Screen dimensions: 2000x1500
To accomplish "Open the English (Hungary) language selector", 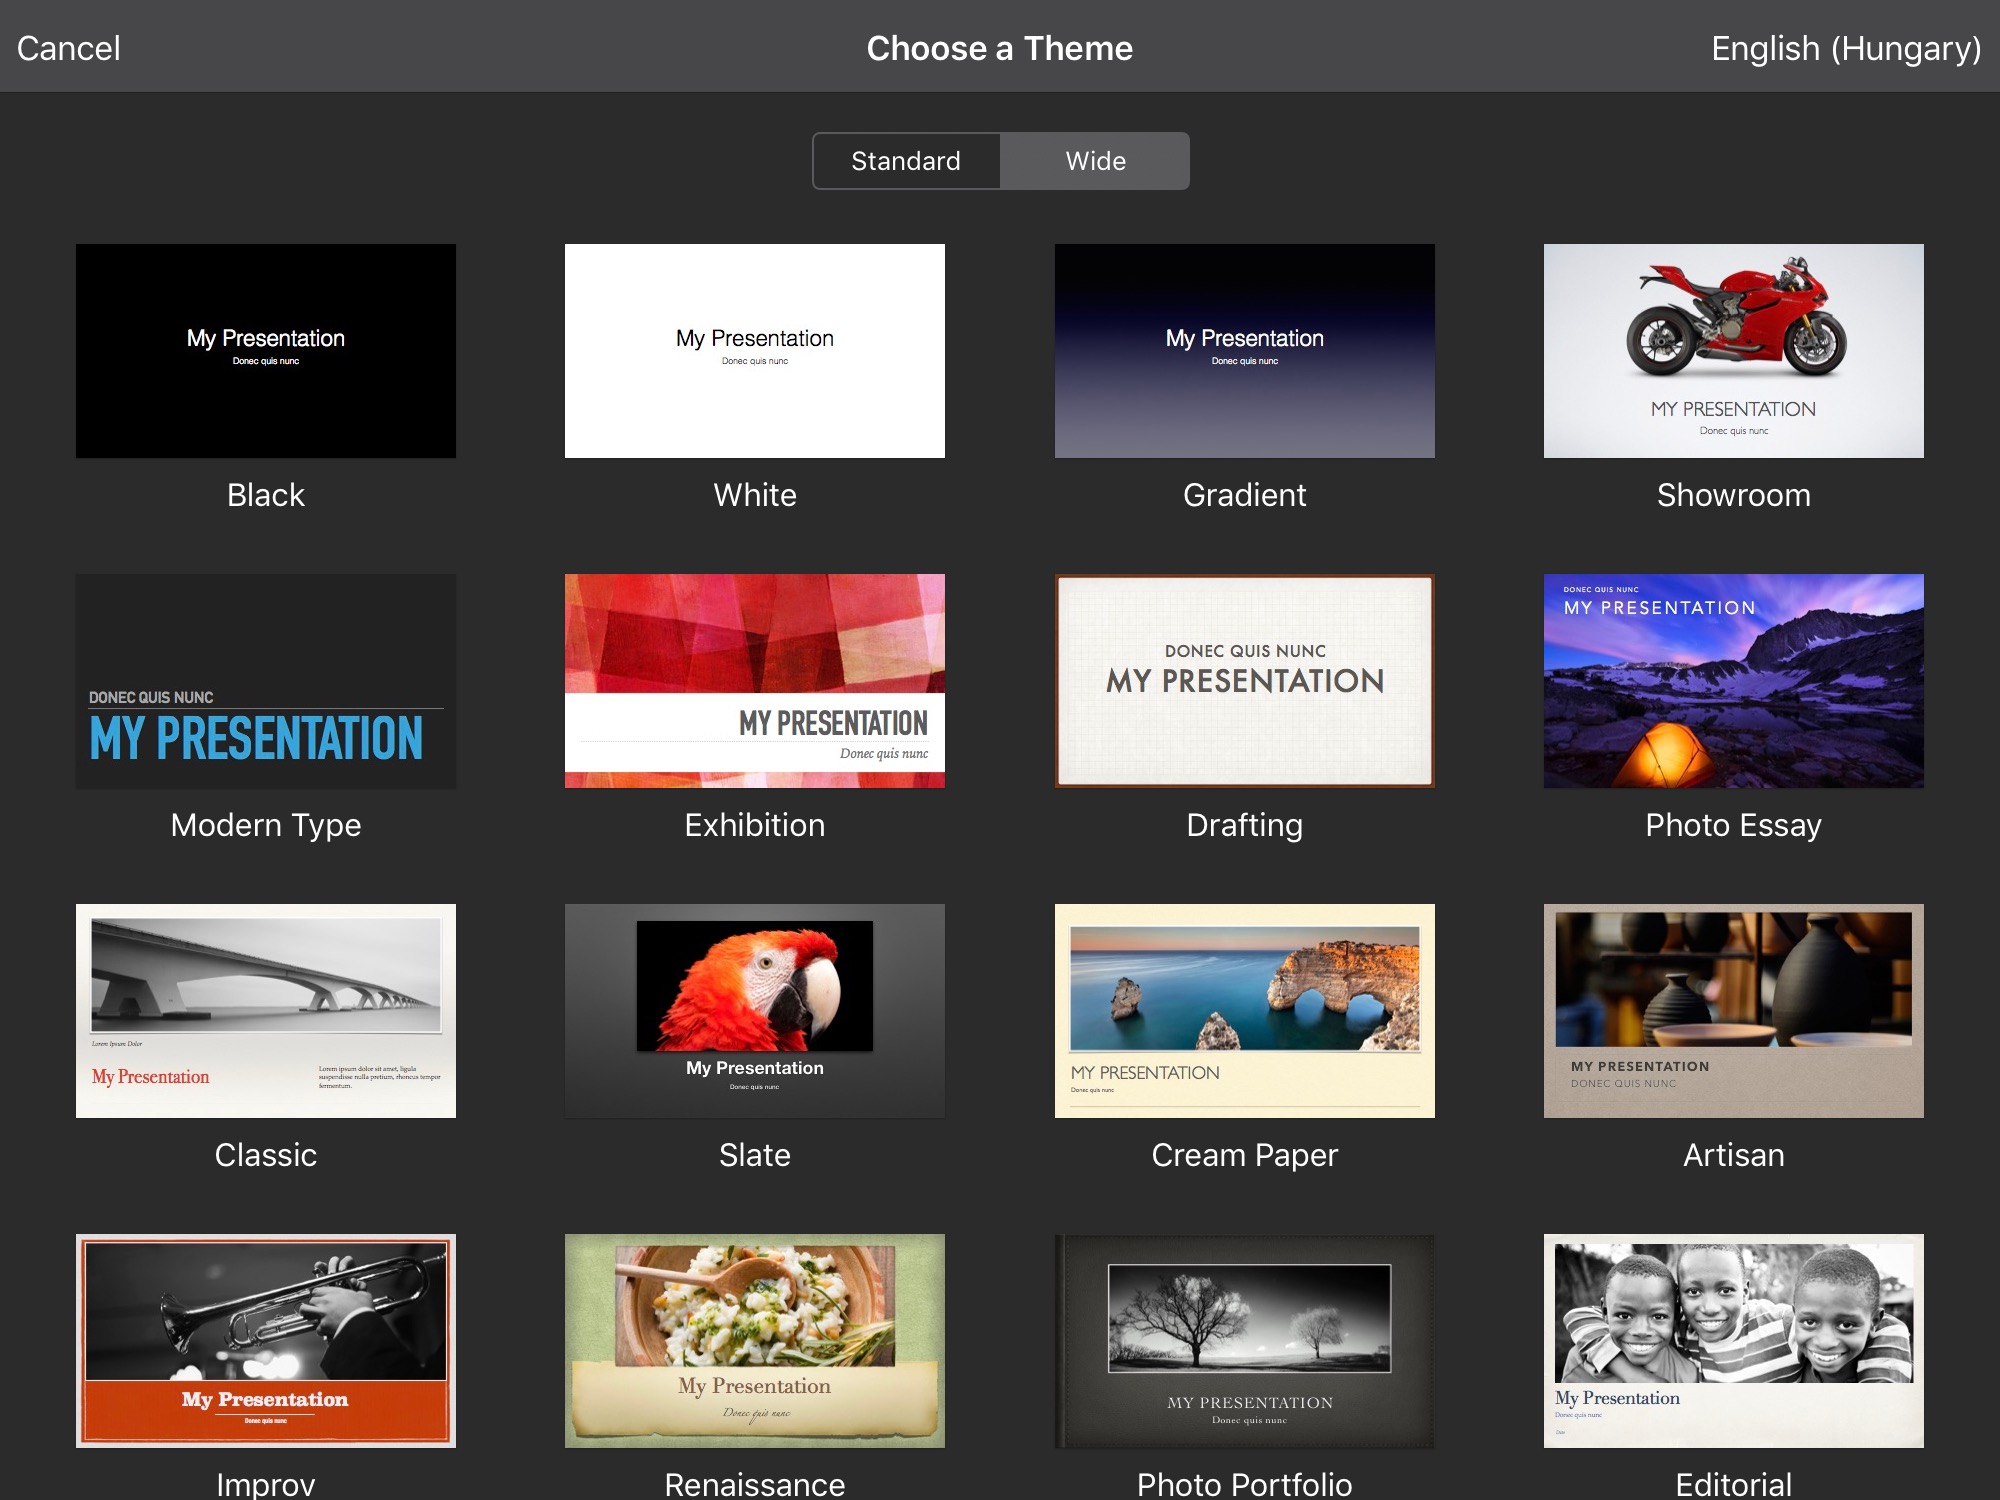I will 1846,48.
